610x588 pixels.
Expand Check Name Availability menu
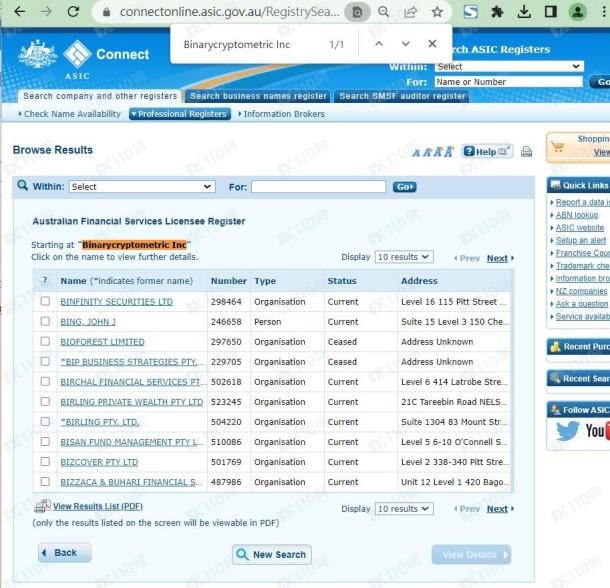point(70,114)
